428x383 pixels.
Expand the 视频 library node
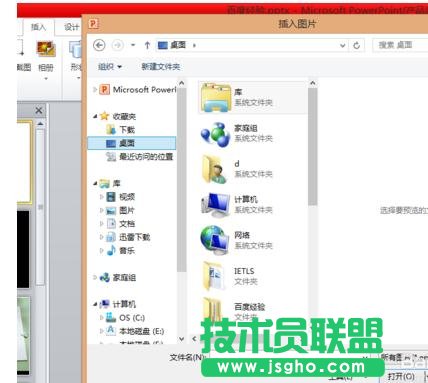(101, 197)
